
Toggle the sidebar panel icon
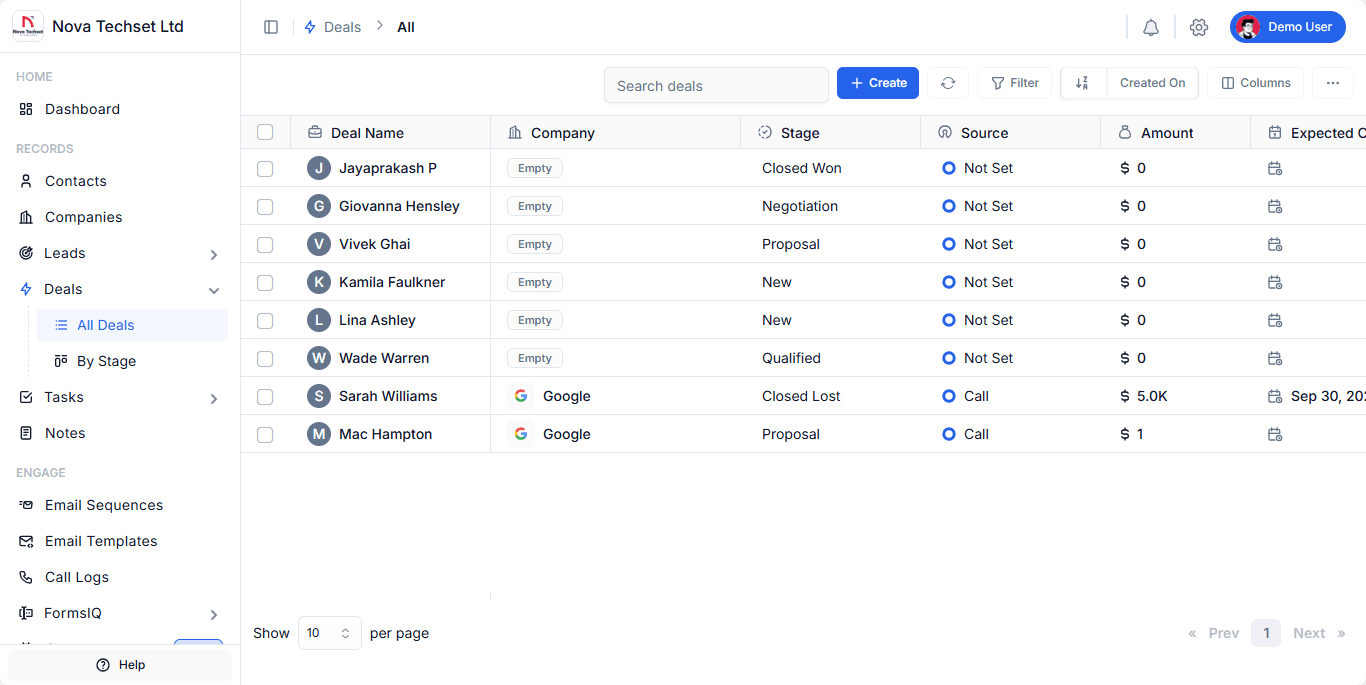[x=271, y=27]
